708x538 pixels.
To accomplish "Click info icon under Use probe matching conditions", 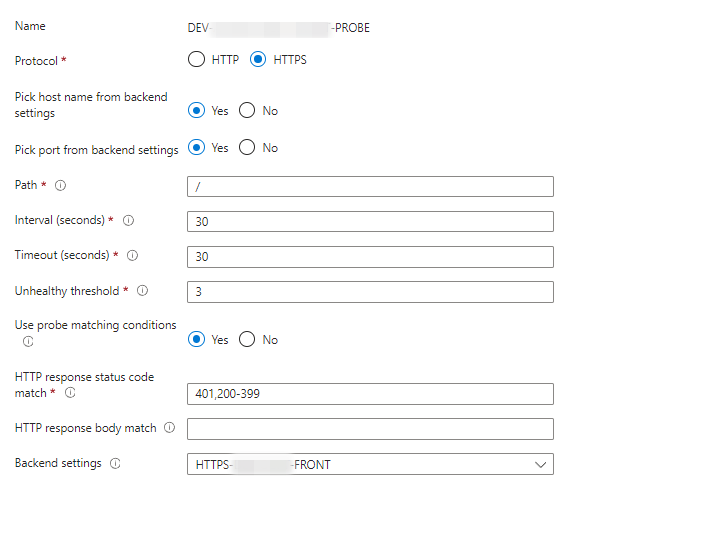I will [28, 341].
